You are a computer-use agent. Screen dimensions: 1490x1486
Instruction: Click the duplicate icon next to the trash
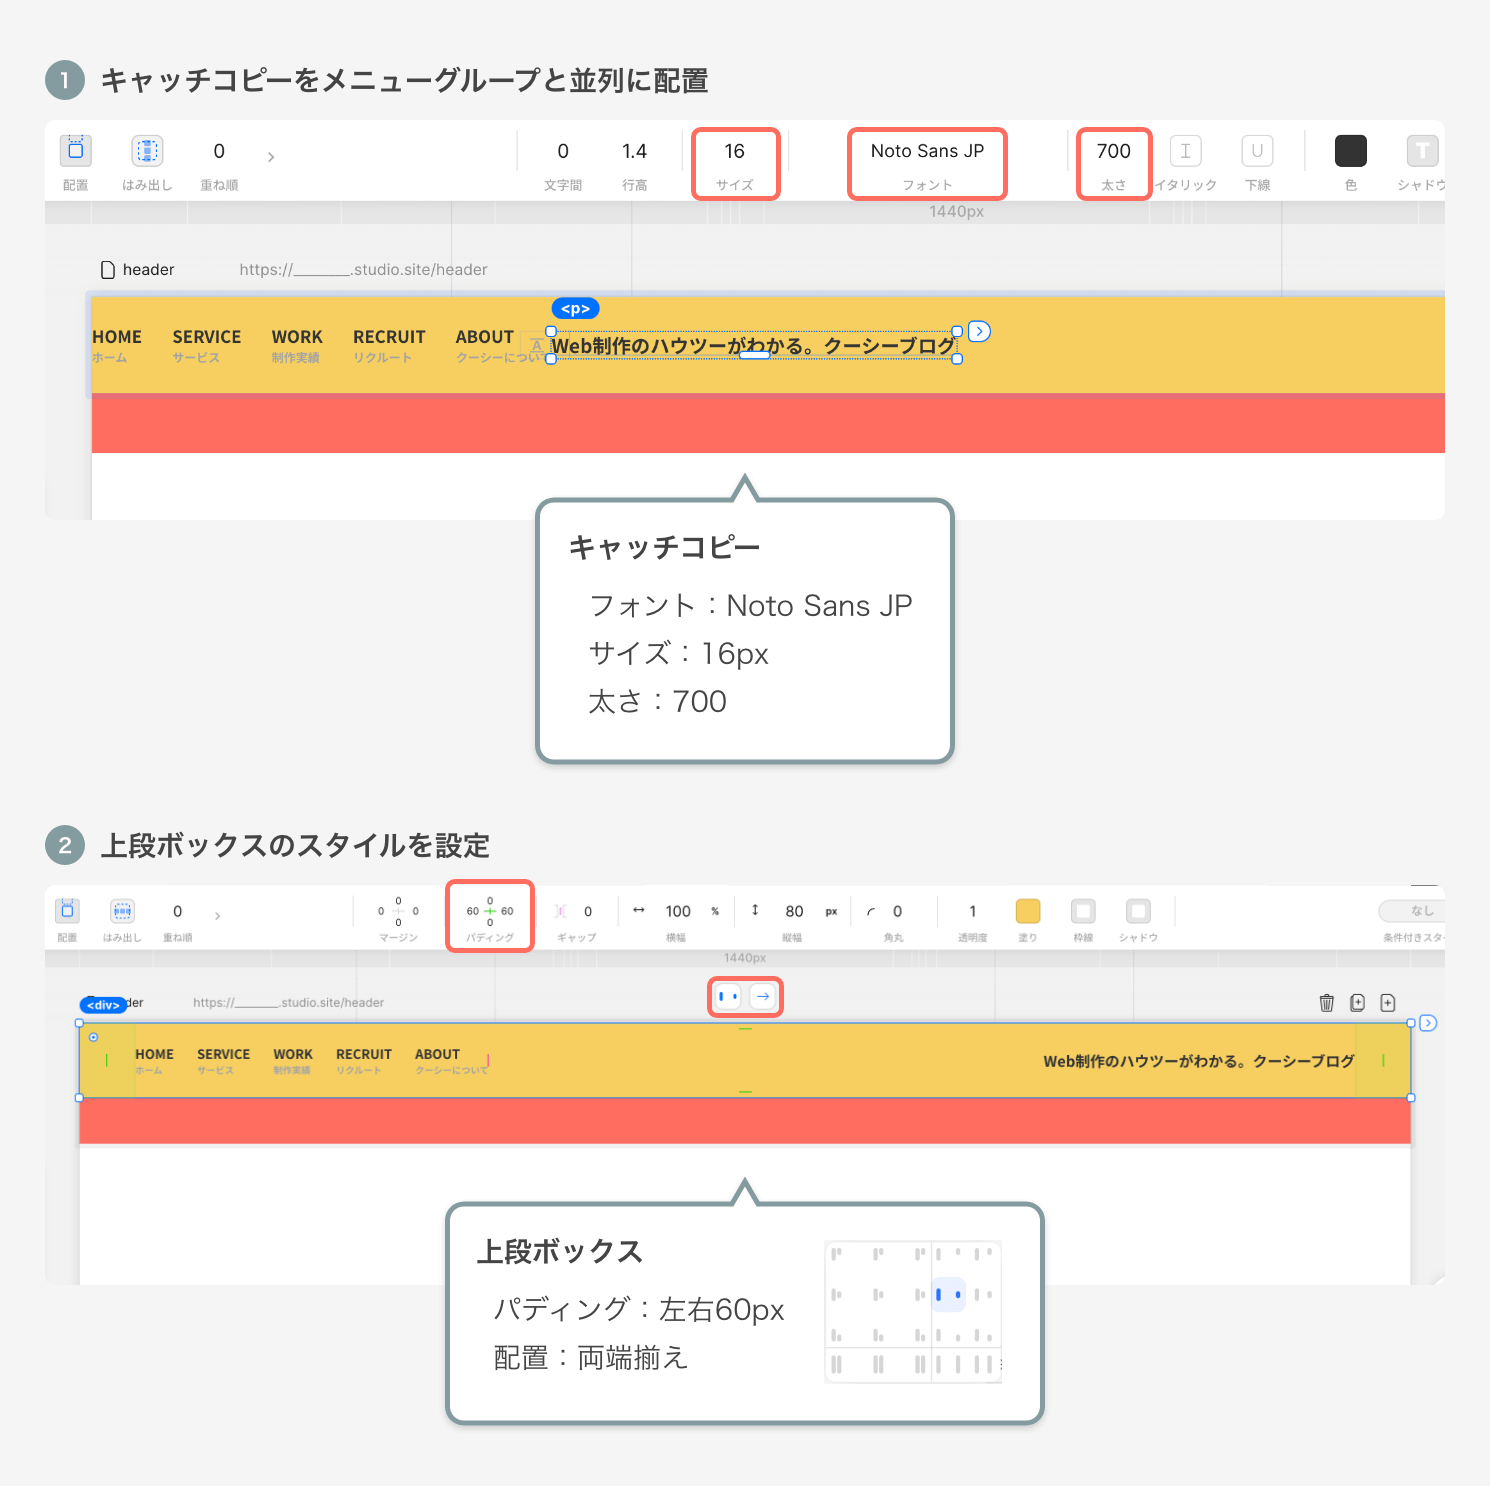1357,1003
